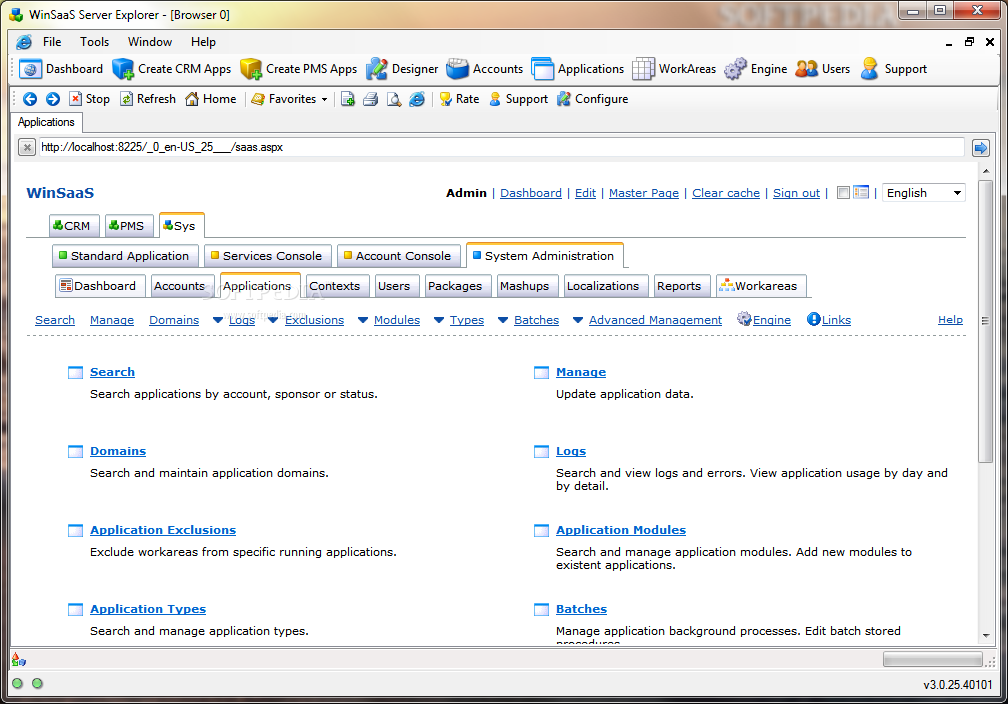Switch to the PMS tab
This screenshot has height=704, width=1008.
point(129,226)
